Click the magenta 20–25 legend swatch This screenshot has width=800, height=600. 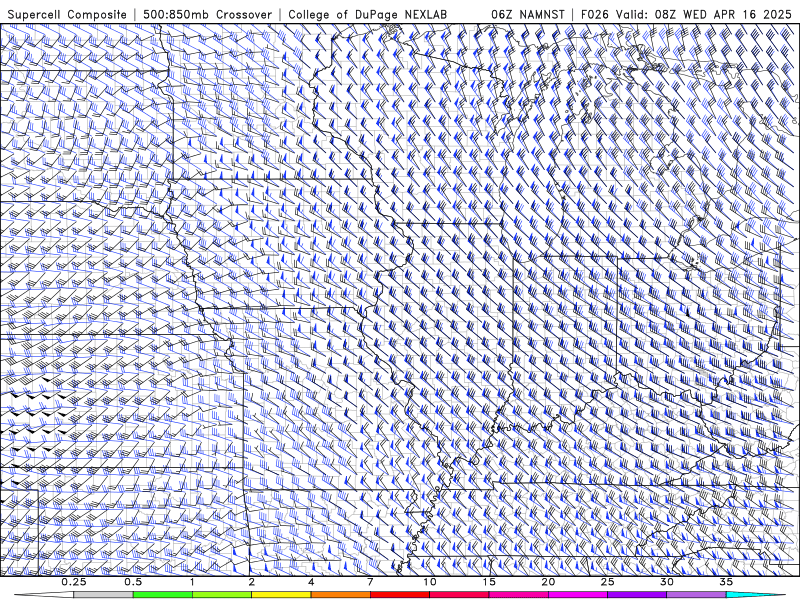pos(578,595)
